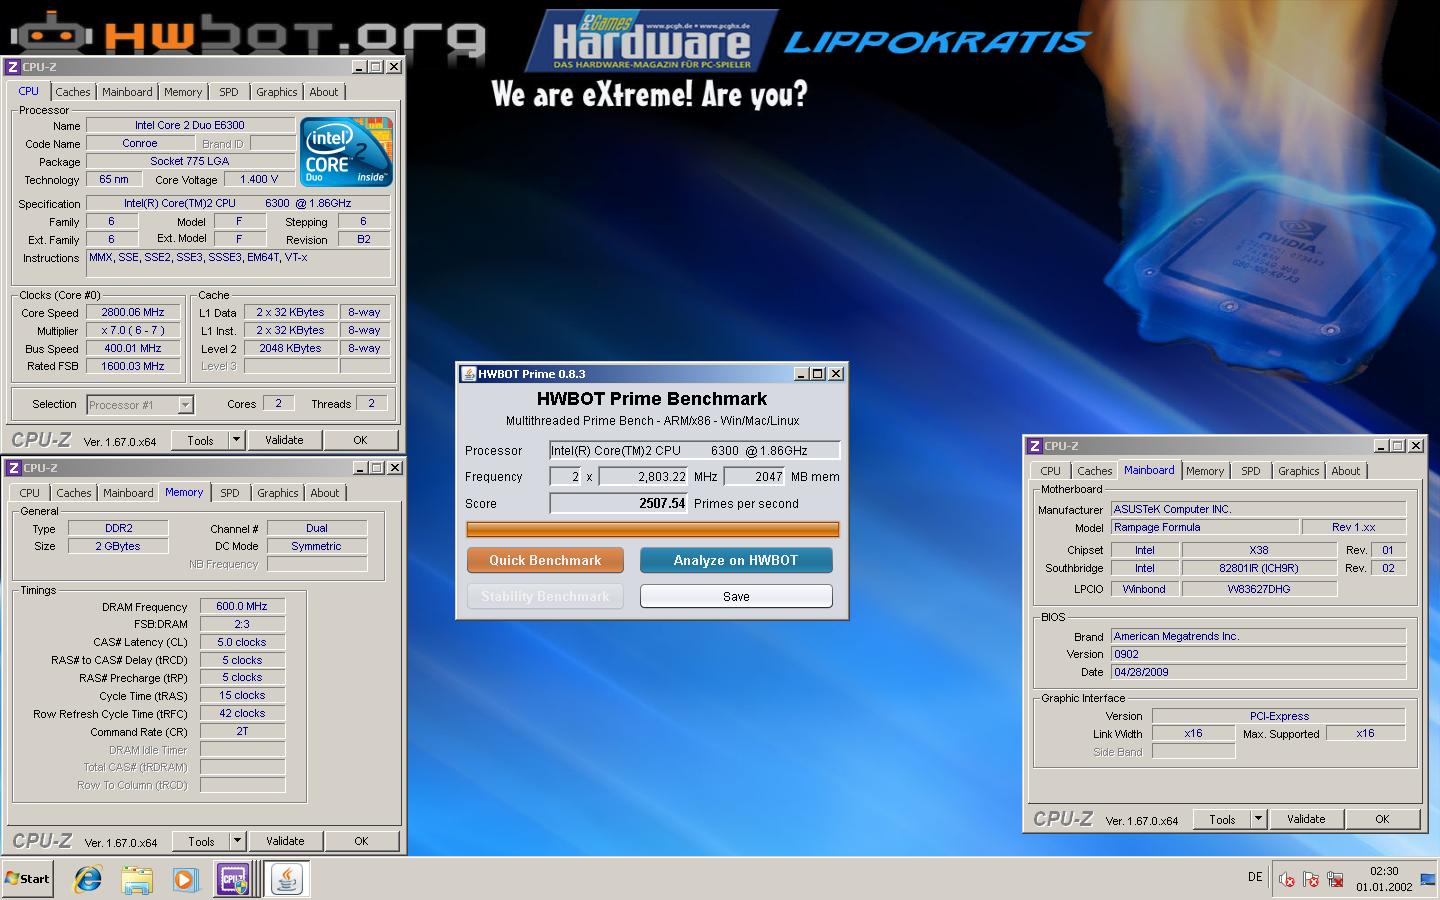Viewport: 1440px width, 900px height.
Task: Select the FSB:DRAM ratio 2:3
Action: pyautogui.click(x=242, y=624)
